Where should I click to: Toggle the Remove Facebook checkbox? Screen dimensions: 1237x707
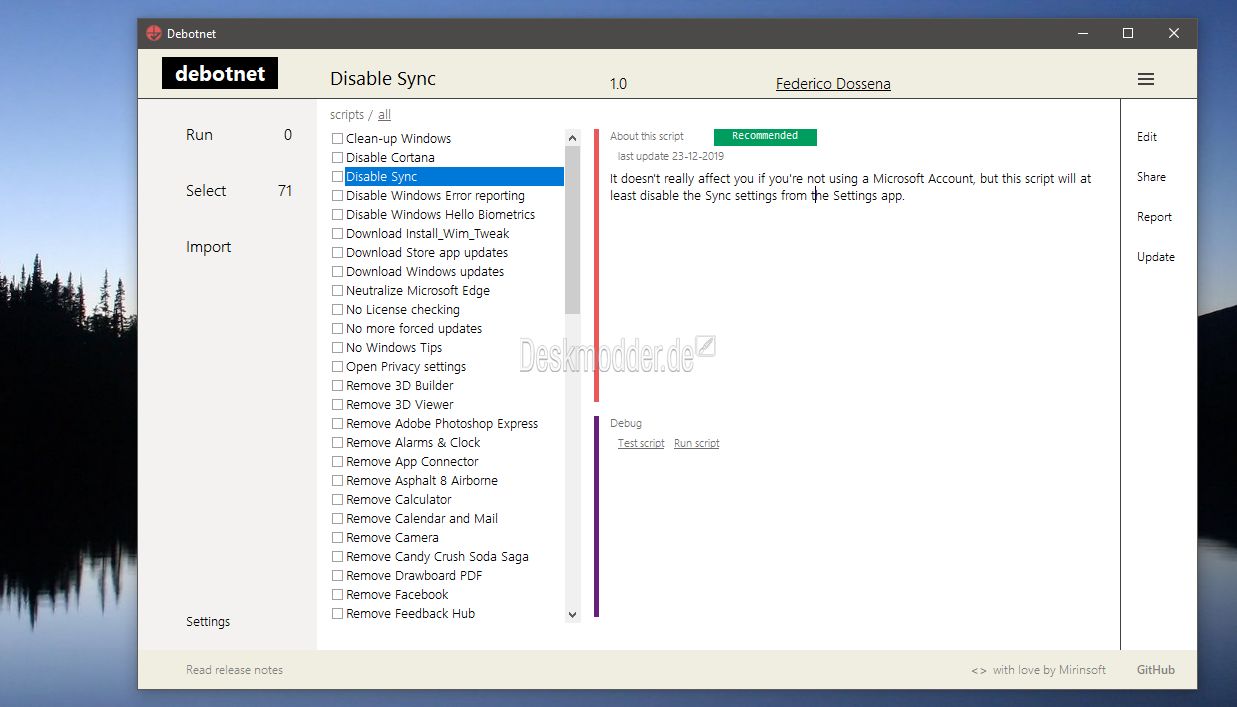[x=337, y=595]
